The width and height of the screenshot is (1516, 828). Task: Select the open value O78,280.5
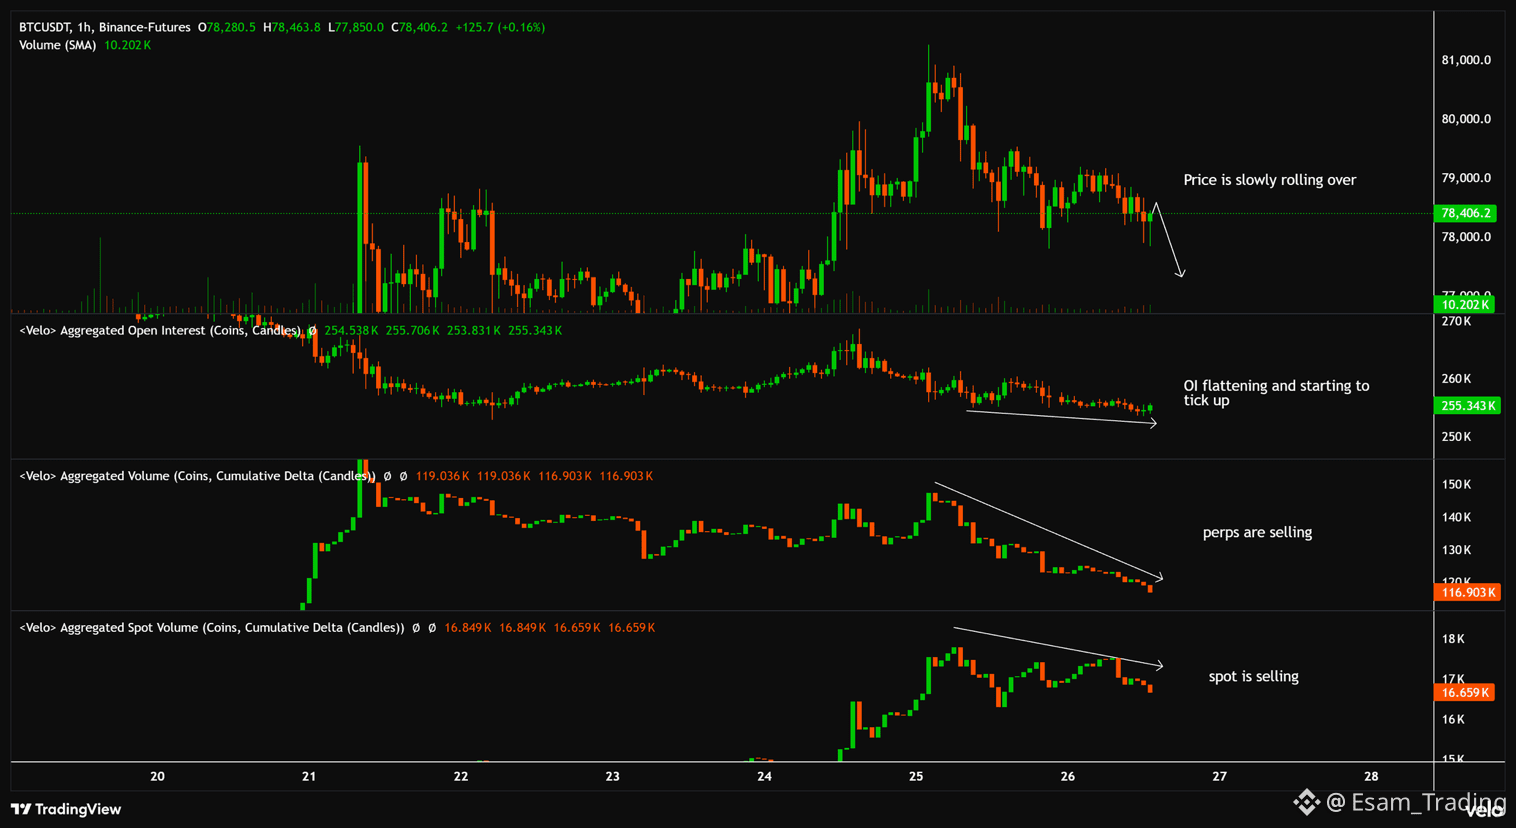227,27
